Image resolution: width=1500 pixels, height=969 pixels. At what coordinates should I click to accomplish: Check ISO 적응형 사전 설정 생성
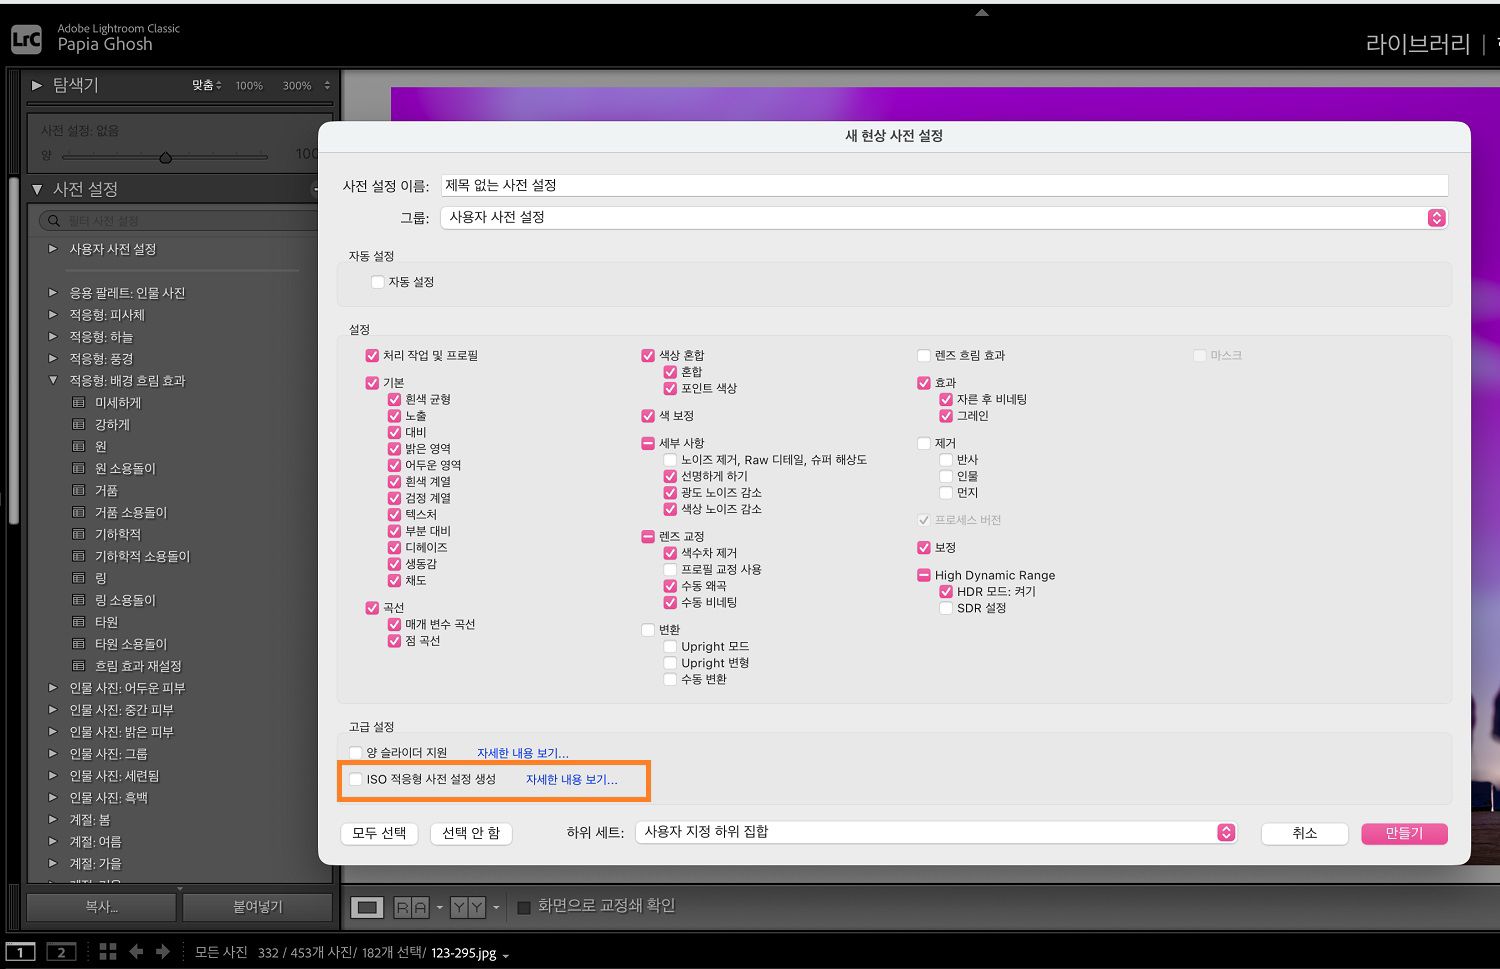(356, 780)
